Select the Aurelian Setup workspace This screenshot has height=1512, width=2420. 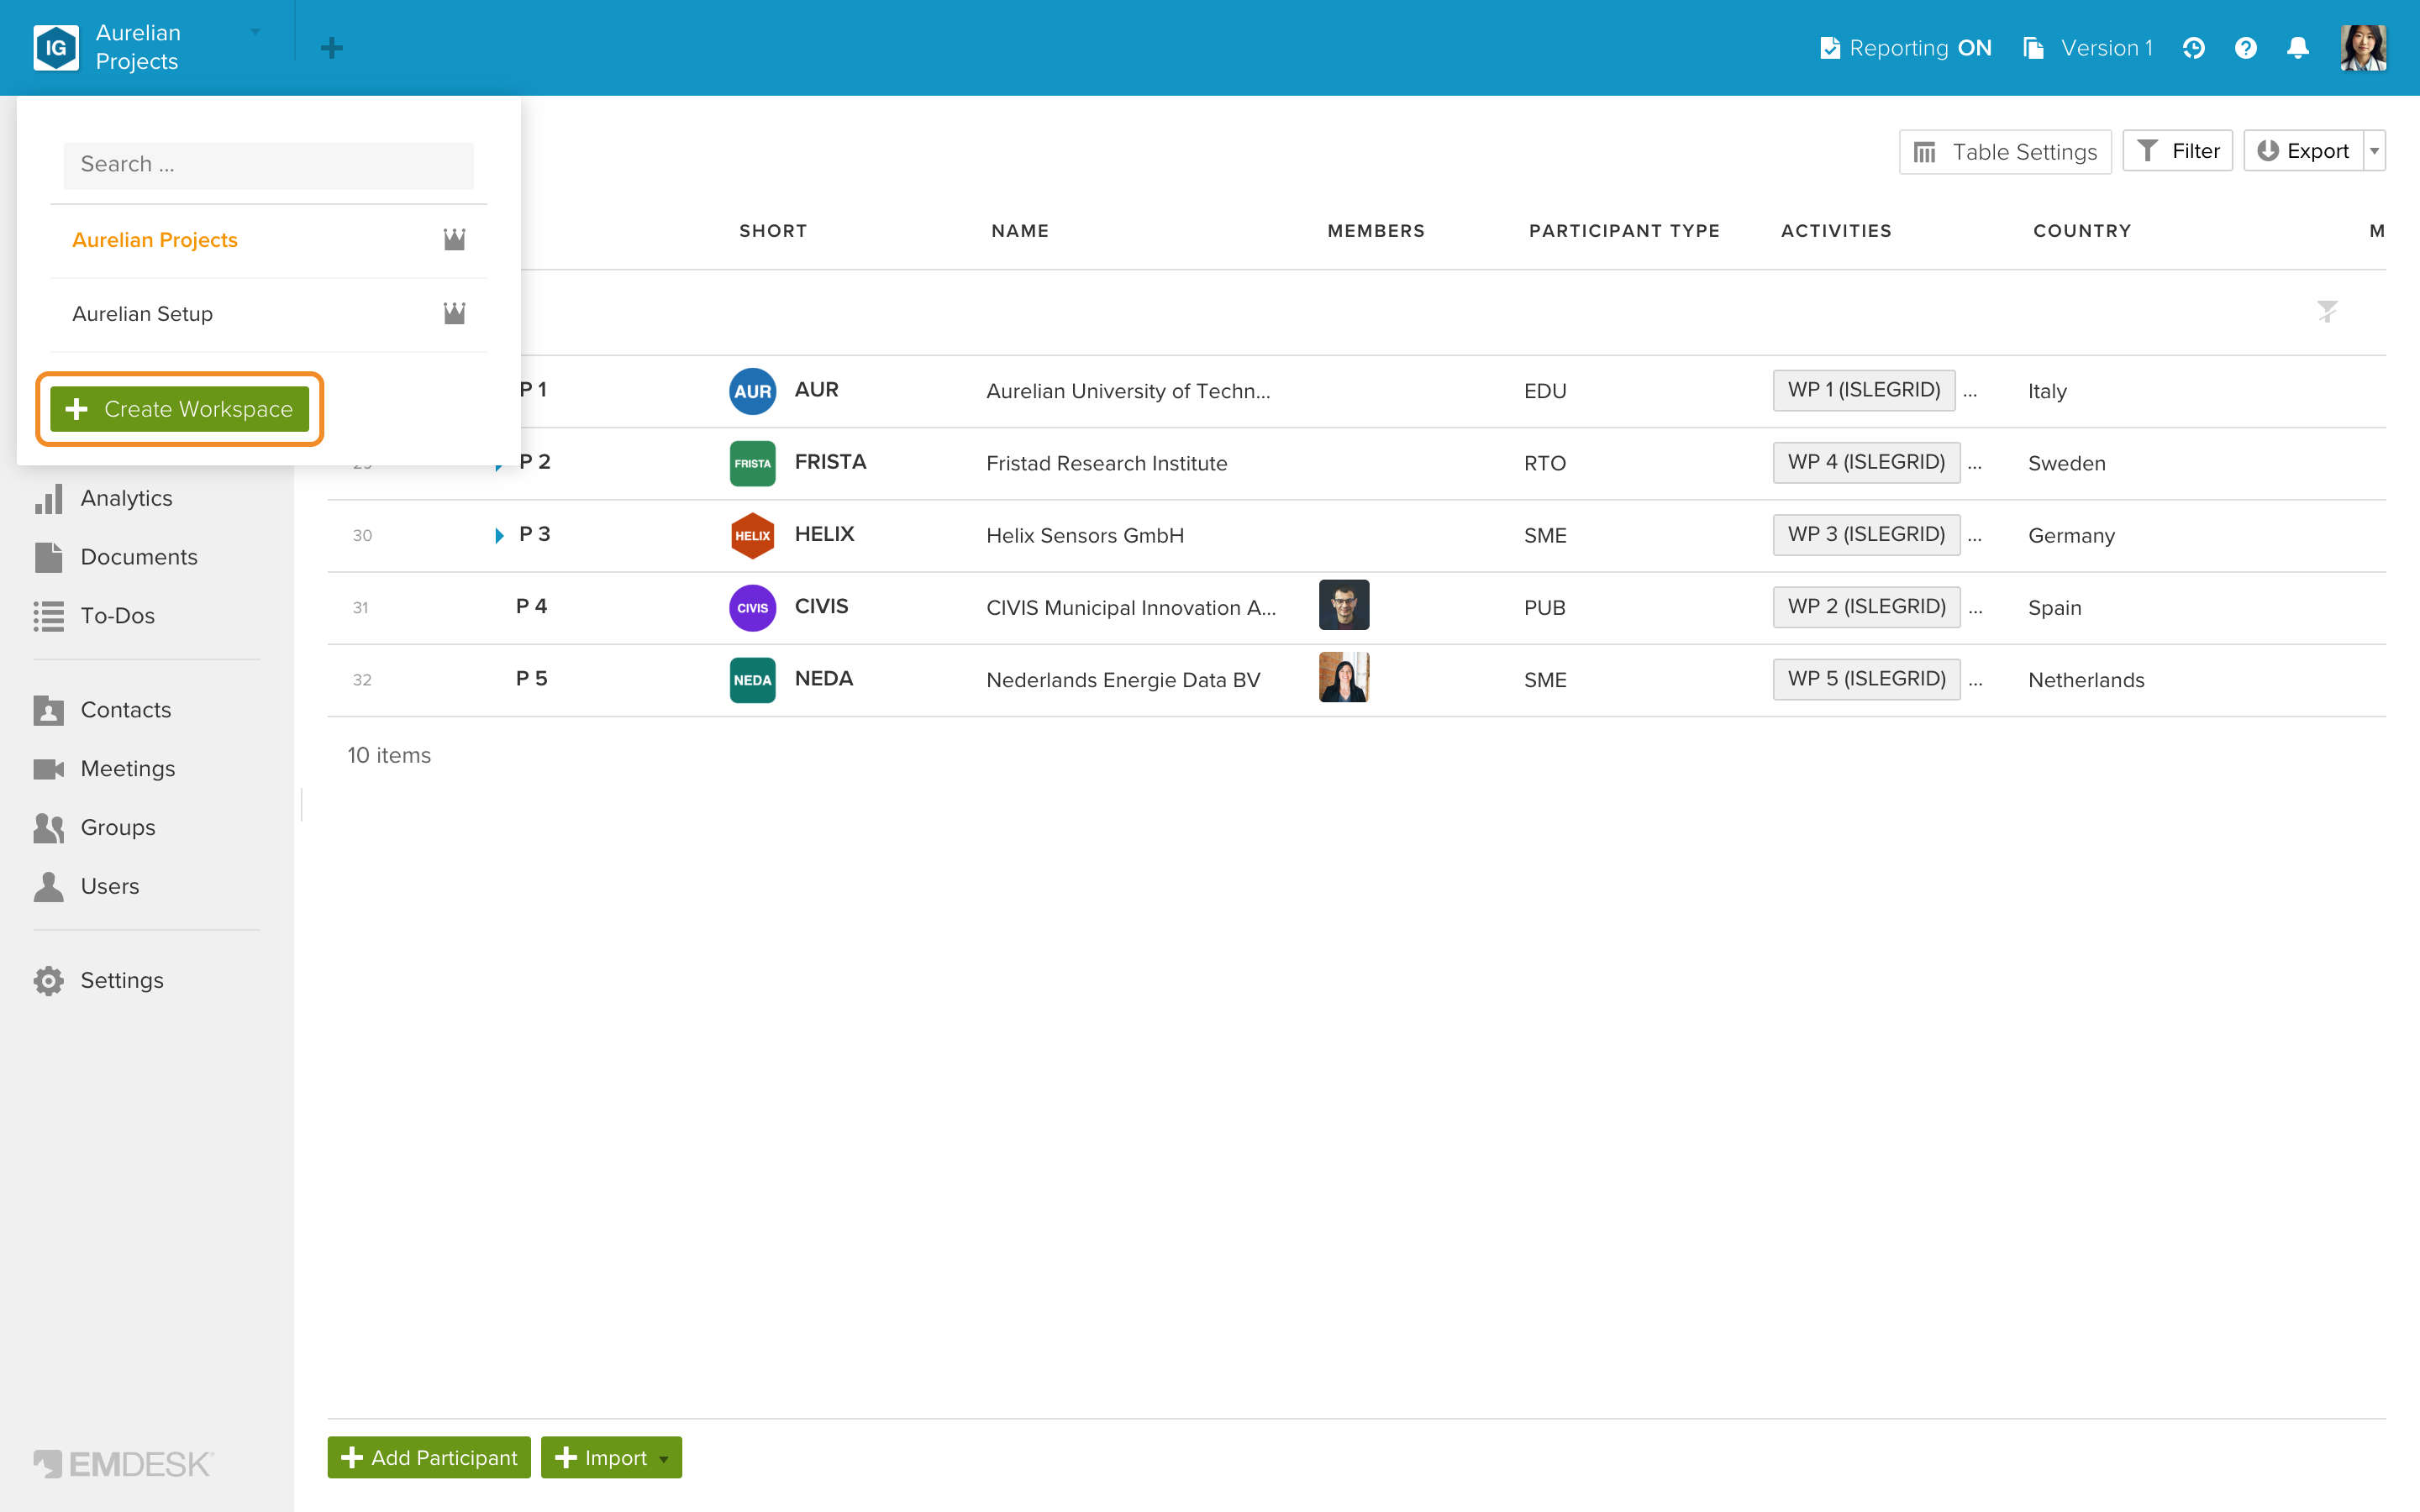click(269, 314)
